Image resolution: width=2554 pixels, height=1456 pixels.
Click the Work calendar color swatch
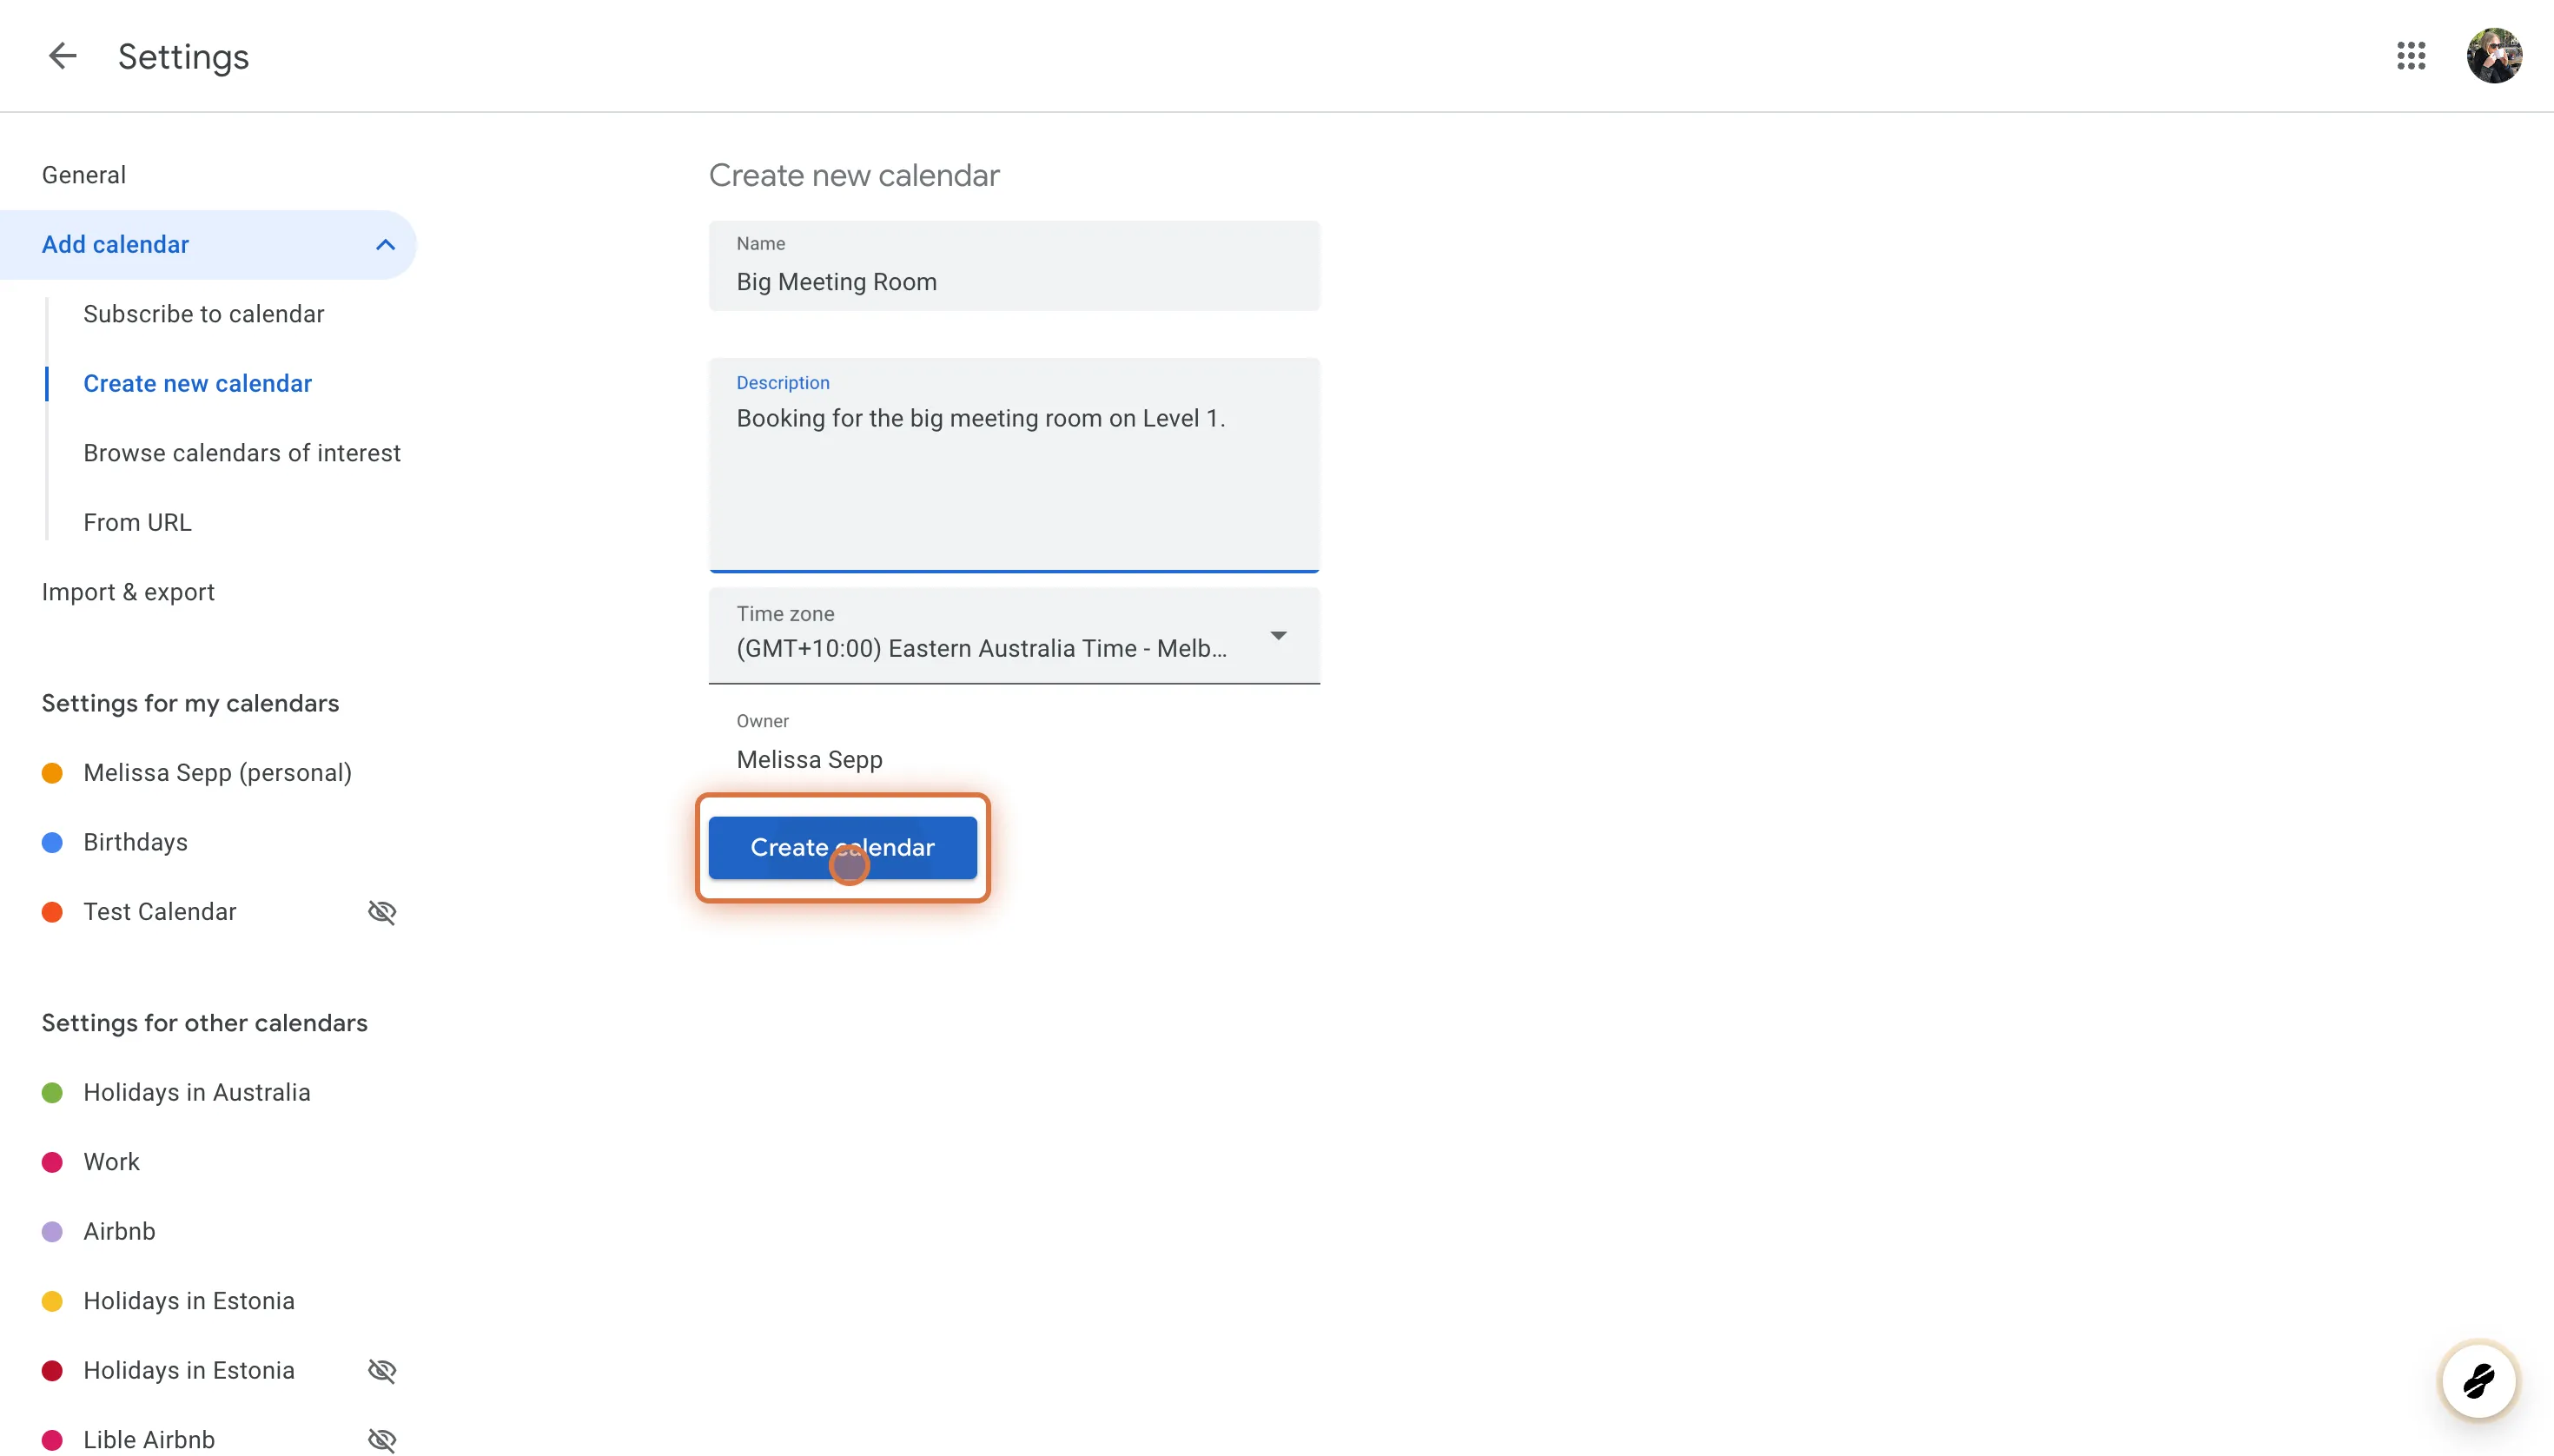click(x=53, y=1161)
